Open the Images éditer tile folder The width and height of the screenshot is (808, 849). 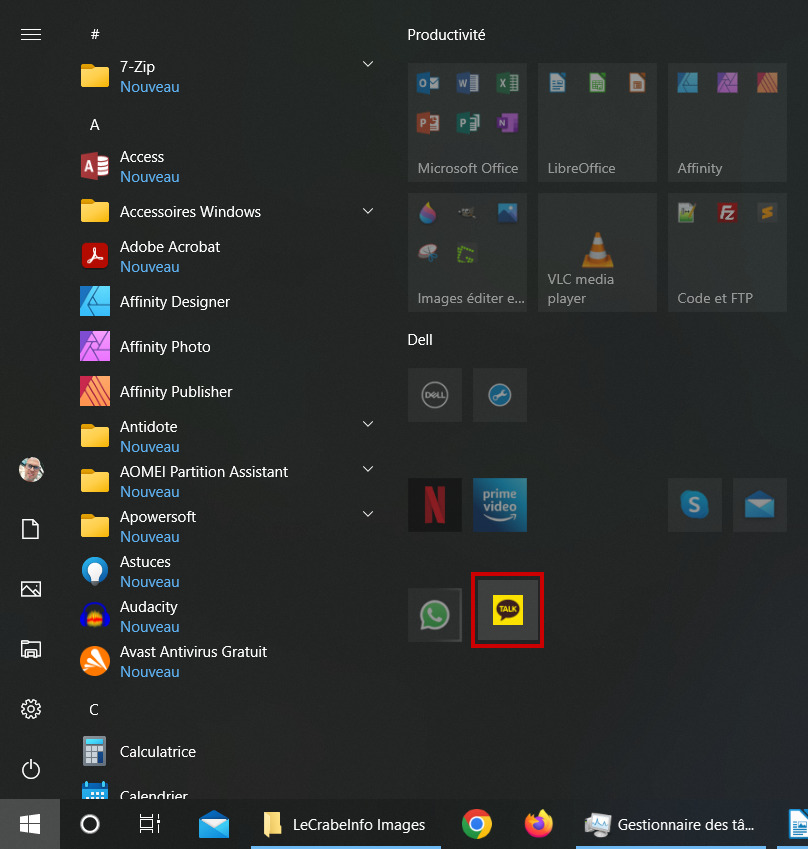[467, 252]
